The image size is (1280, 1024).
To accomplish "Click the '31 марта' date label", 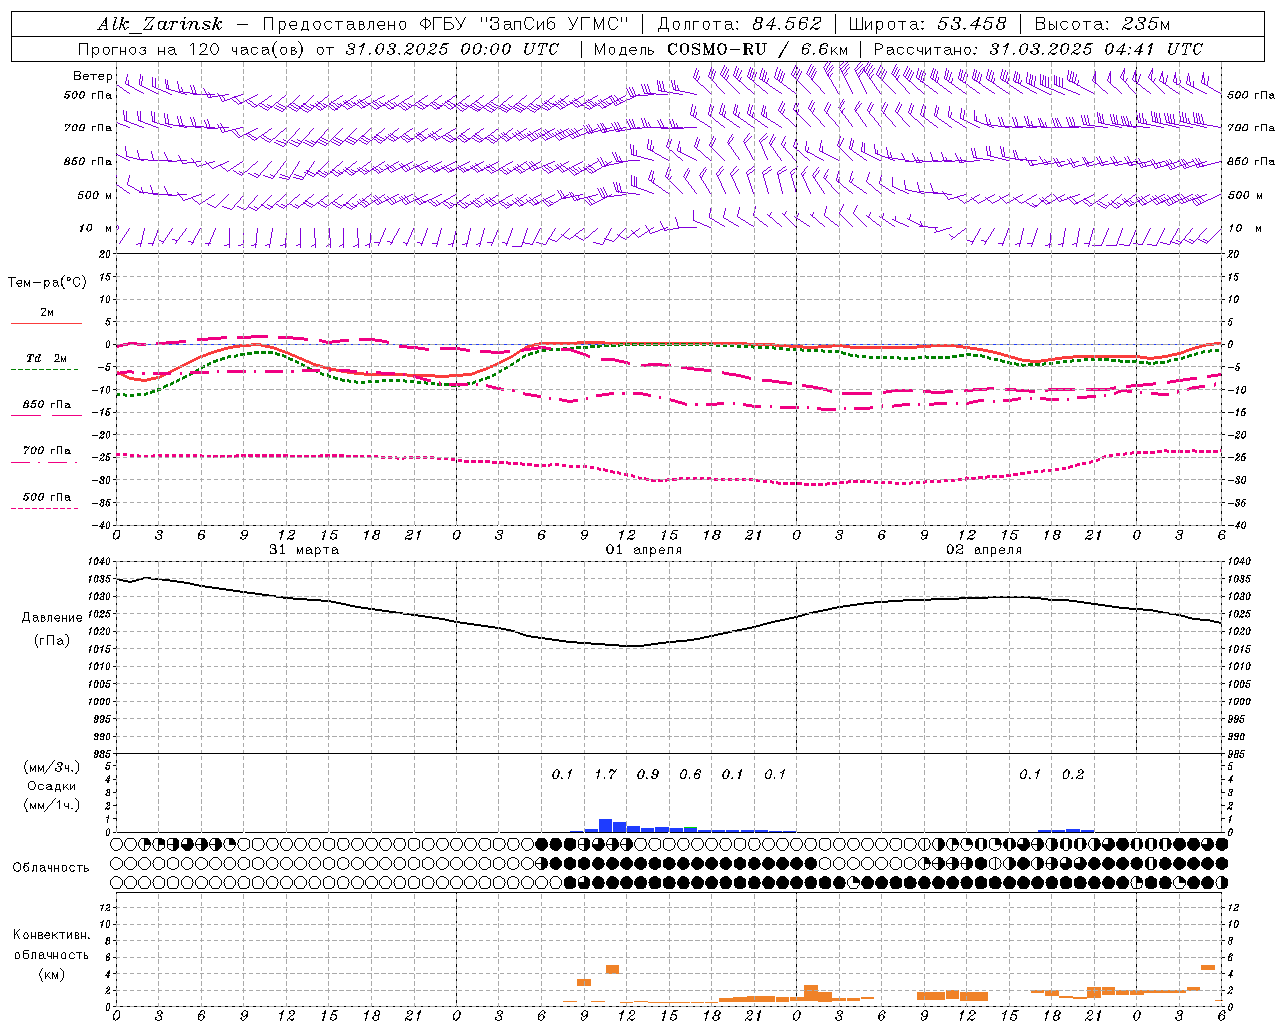I will (304, 550).
